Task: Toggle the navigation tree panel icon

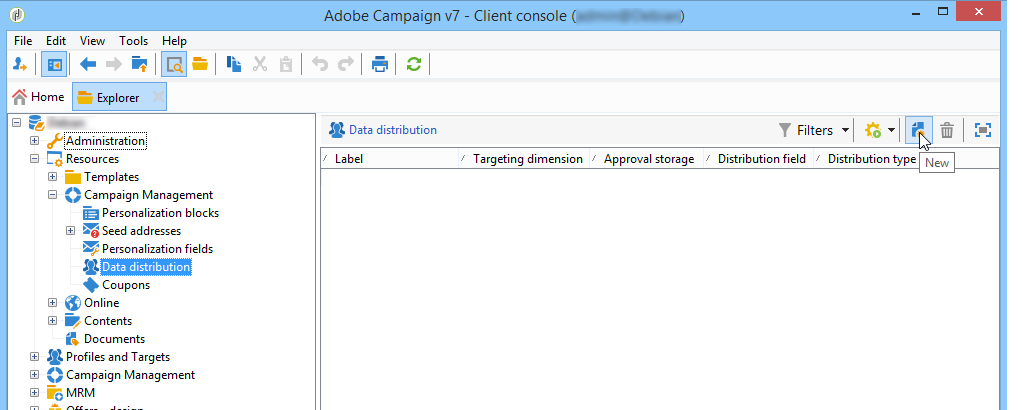Action: coord(54,65)
